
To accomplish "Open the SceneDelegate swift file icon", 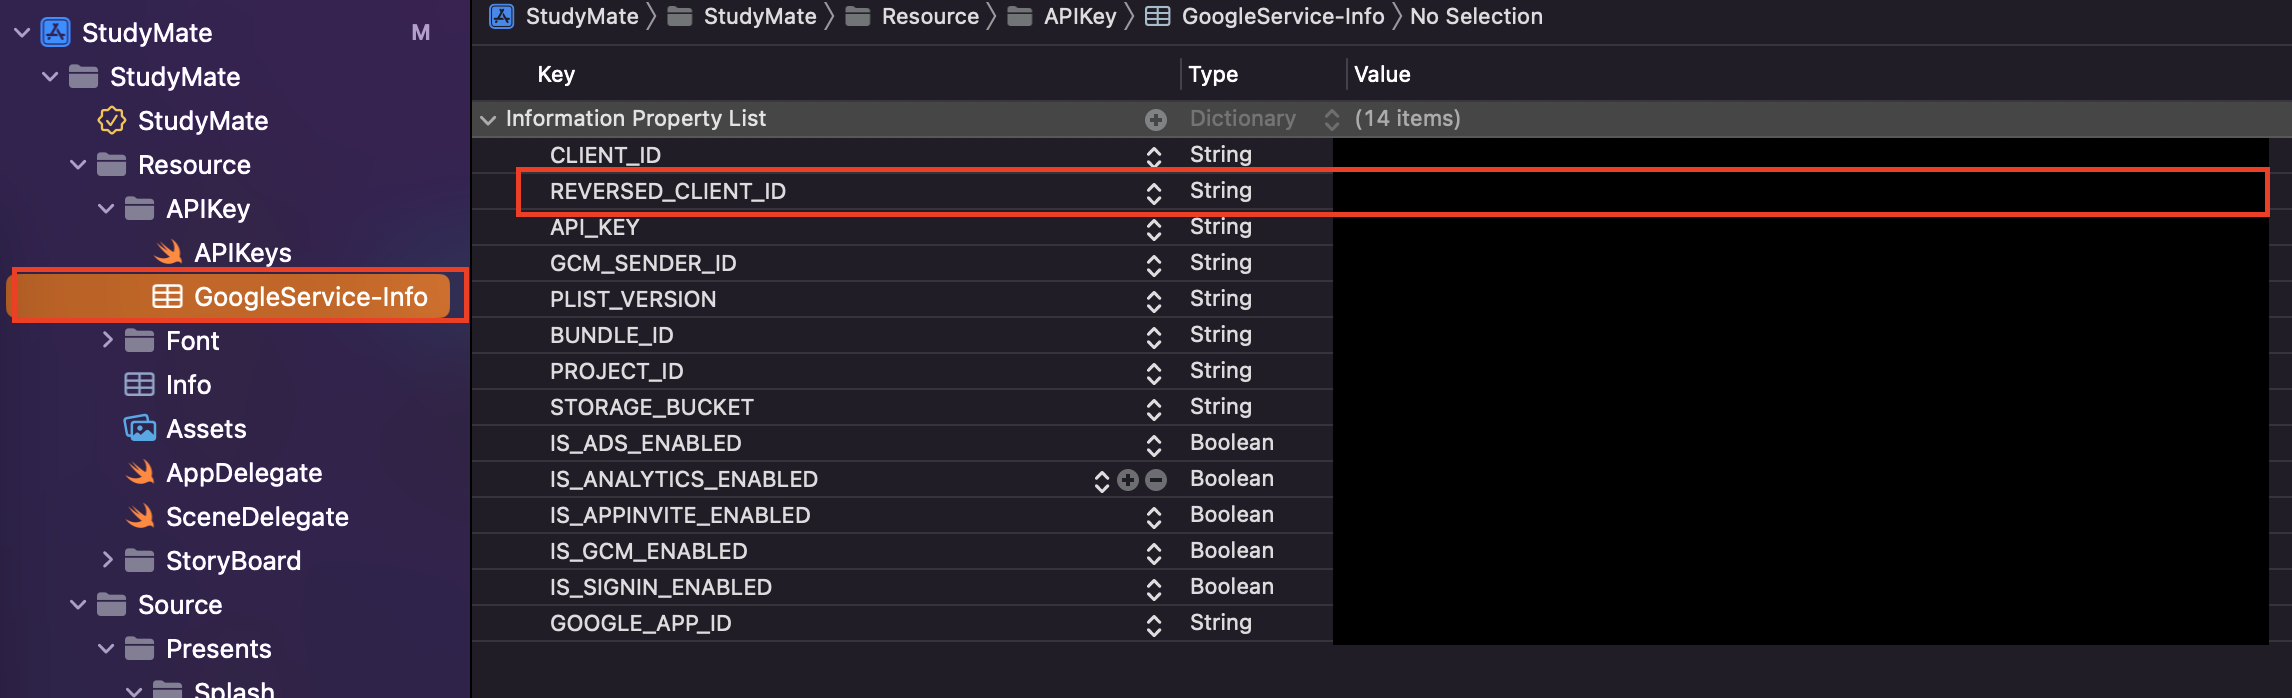I will [x=140, y=516].
